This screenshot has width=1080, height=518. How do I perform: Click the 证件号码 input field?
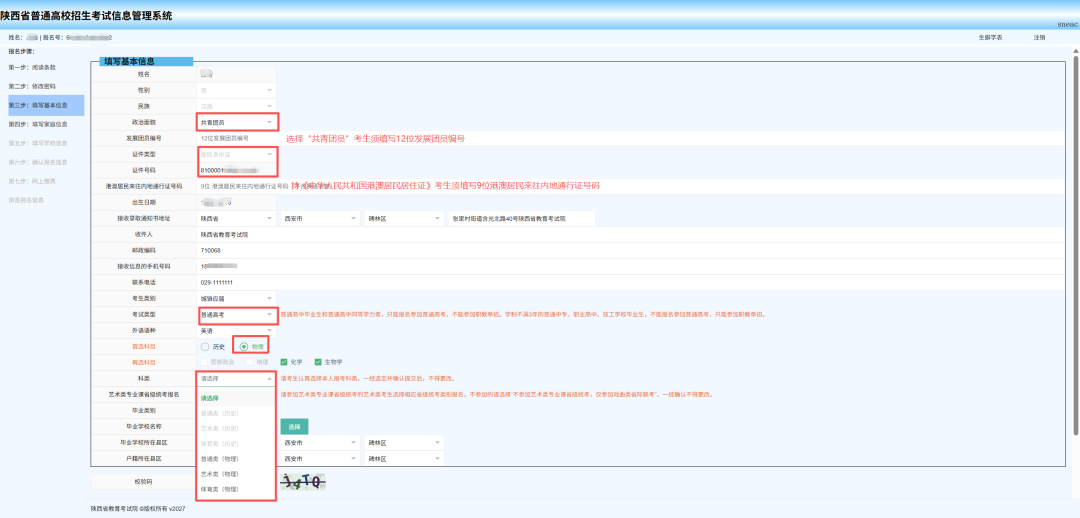237,169
